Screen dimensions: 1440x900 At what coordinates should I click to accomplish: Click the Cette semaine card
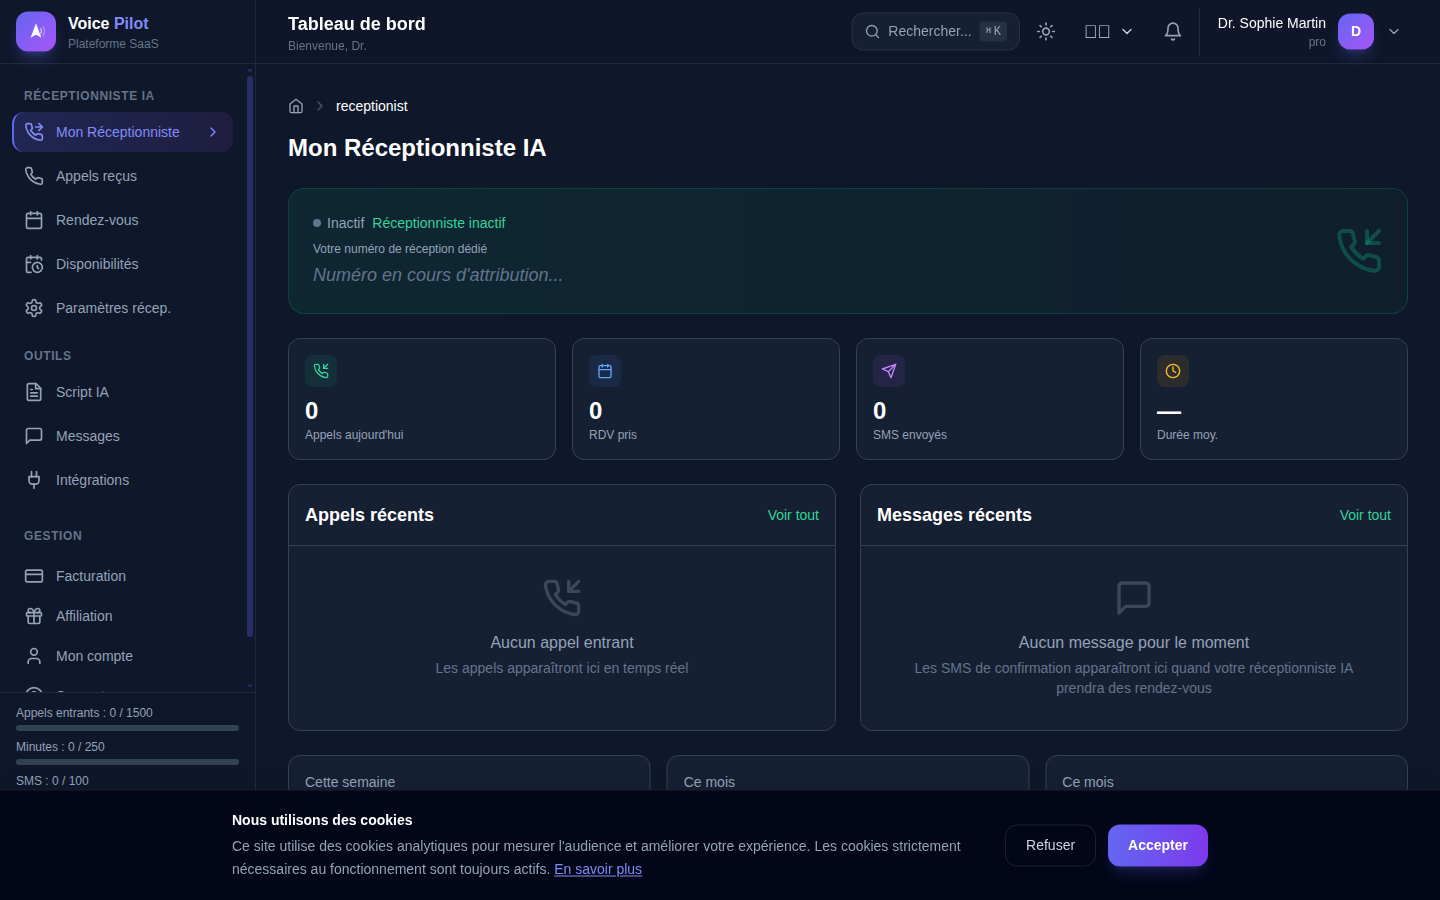pos(469,773)
